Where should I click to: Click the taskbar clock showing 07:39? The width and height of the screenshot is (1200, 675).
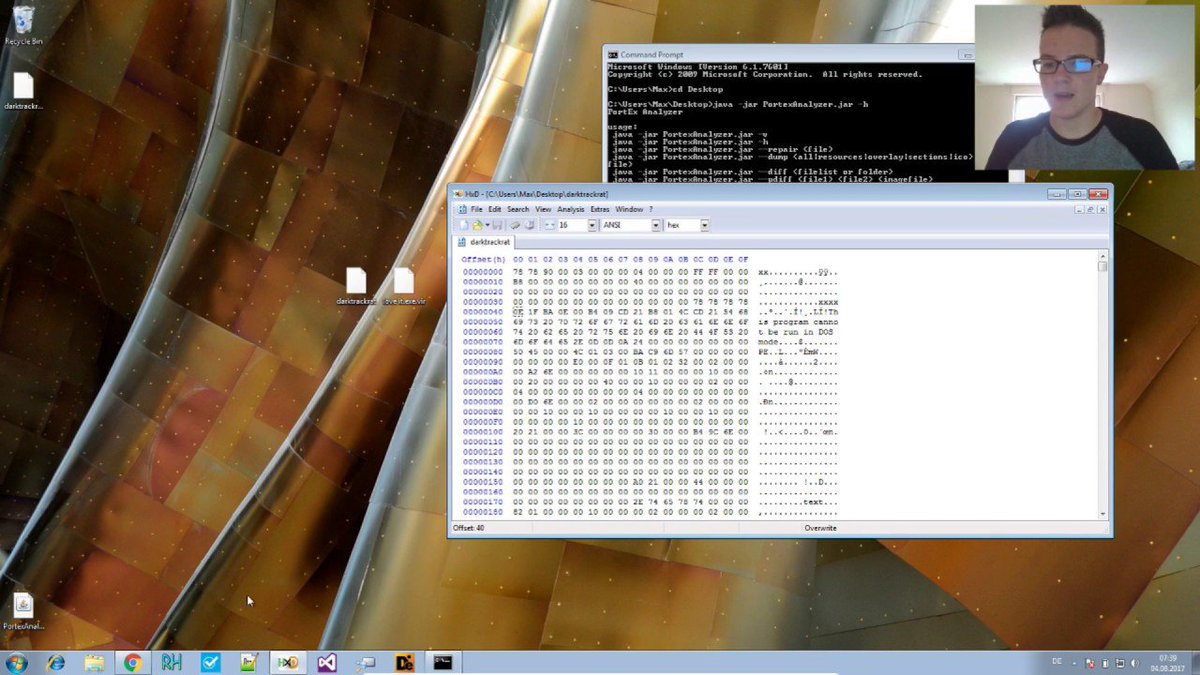coord(1167,662)
